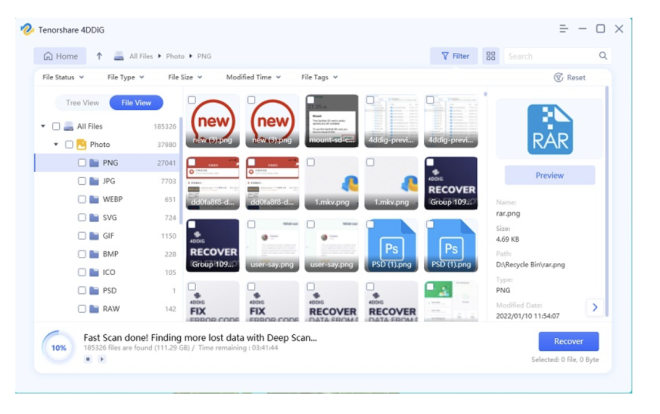
Task: Click the drive icon in breadcrumb
Action: pos(119,56)
